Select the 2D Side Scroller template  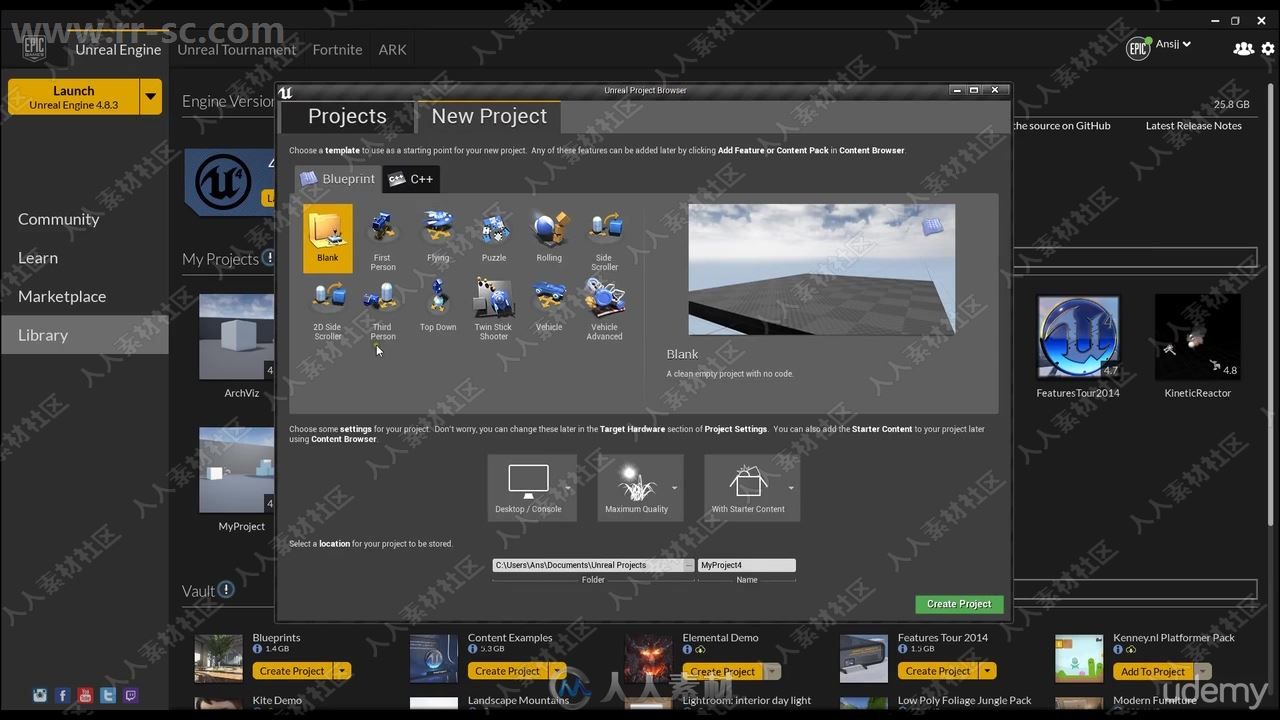click(x=328, y=309)
